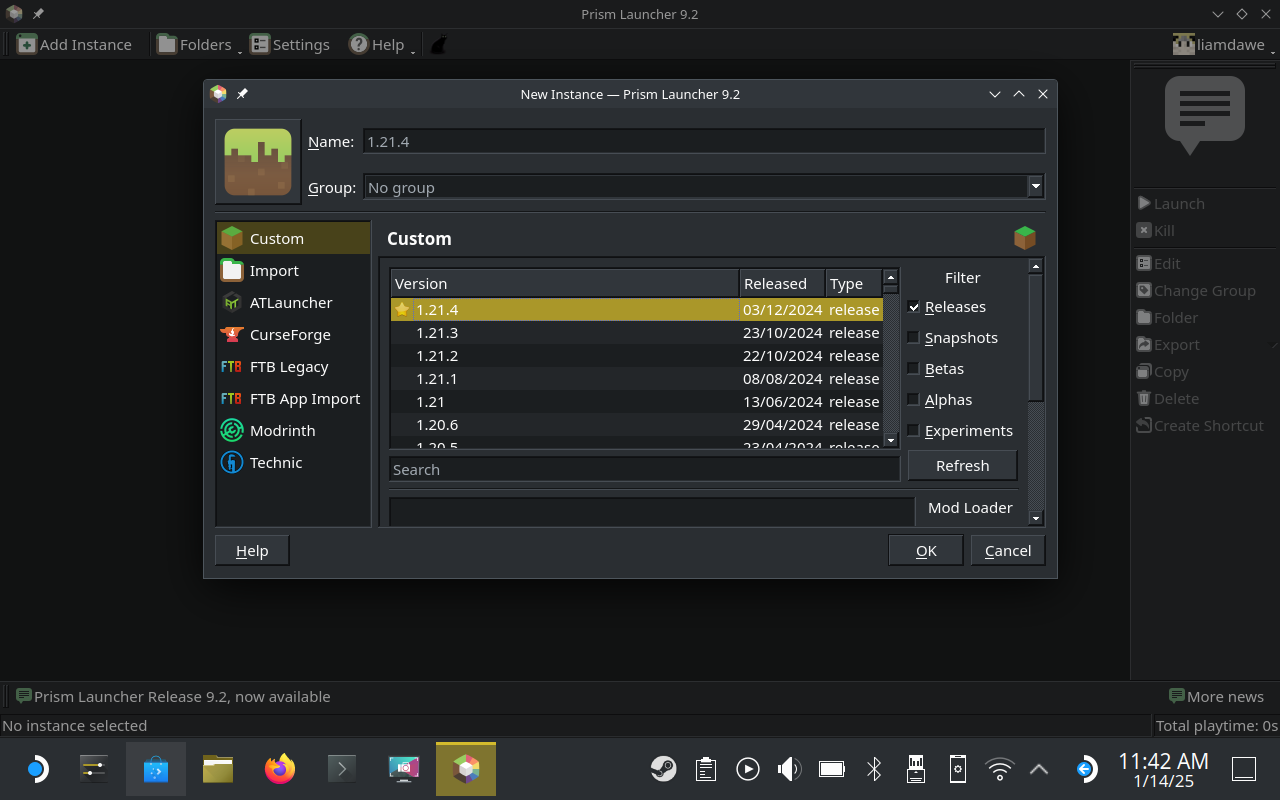Click Add Instance in the toolbar
Viewport: 1280px width, 800px height.
[75, 45]
